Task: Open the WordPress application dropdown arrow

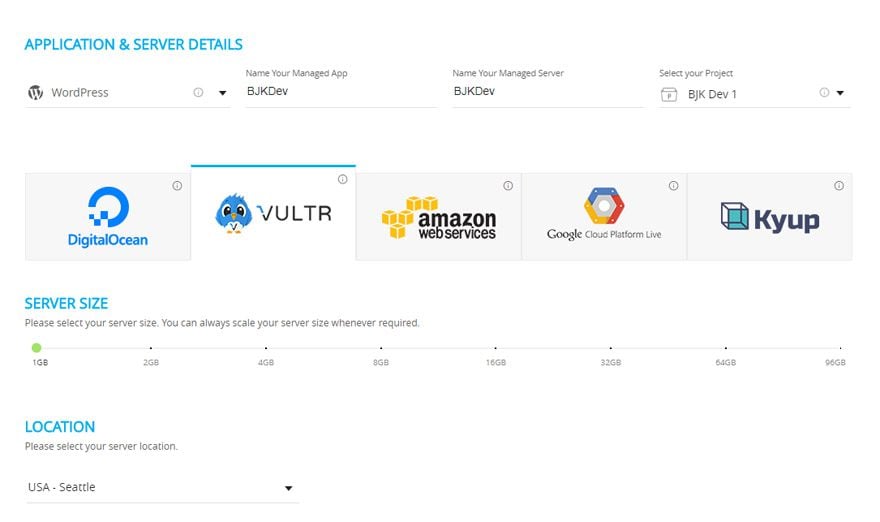Action: [222, 94]
